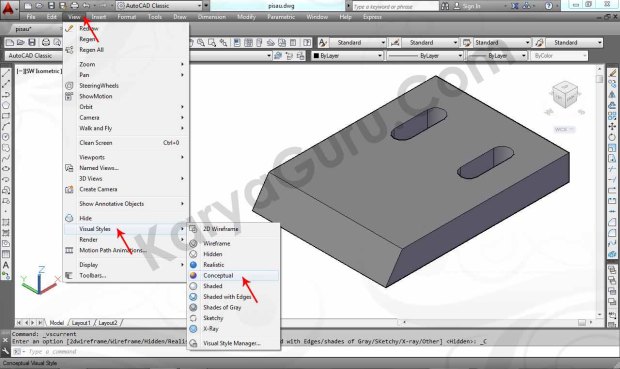Open the text style Standard dropdown
The image size is (620, 369).
tap(358, 42)
